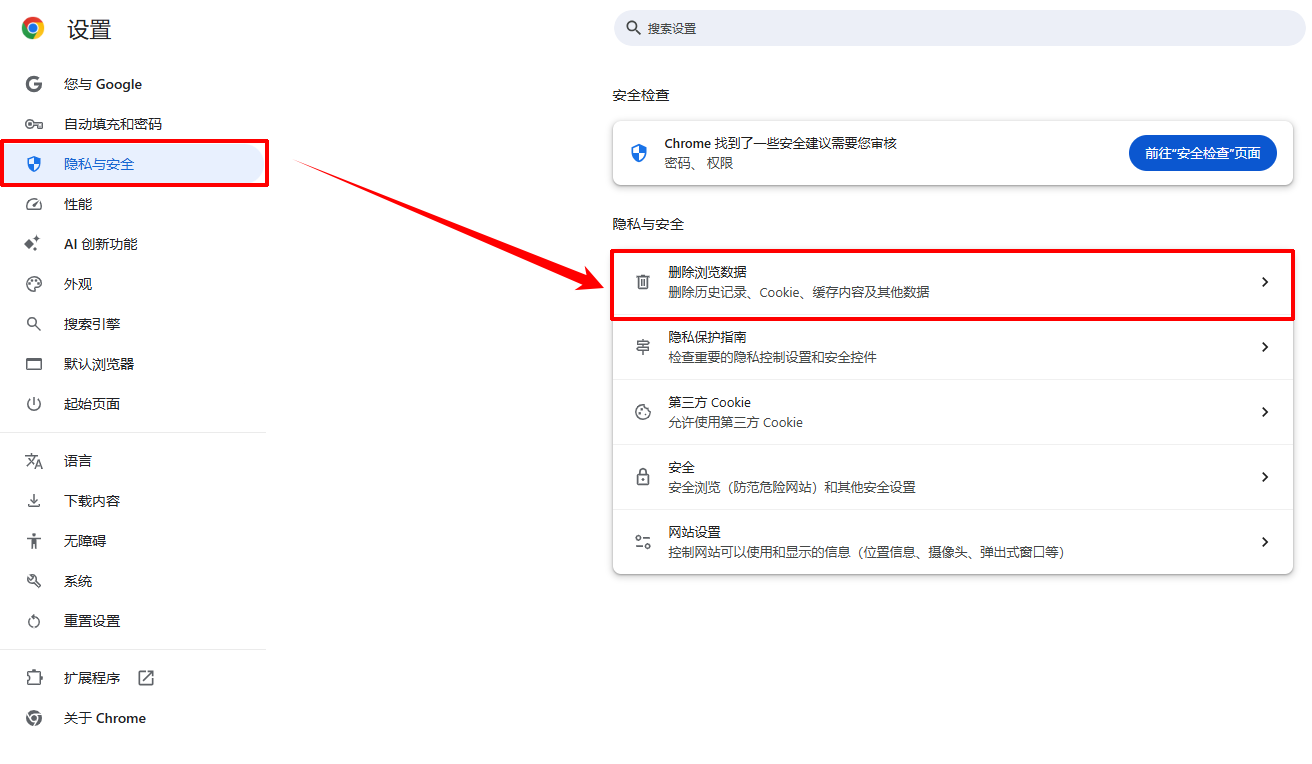Viewport: 1312px width, 764px height.
Task: Click the startup power icon
Action: pyautogui.click(x=34, y=404)
